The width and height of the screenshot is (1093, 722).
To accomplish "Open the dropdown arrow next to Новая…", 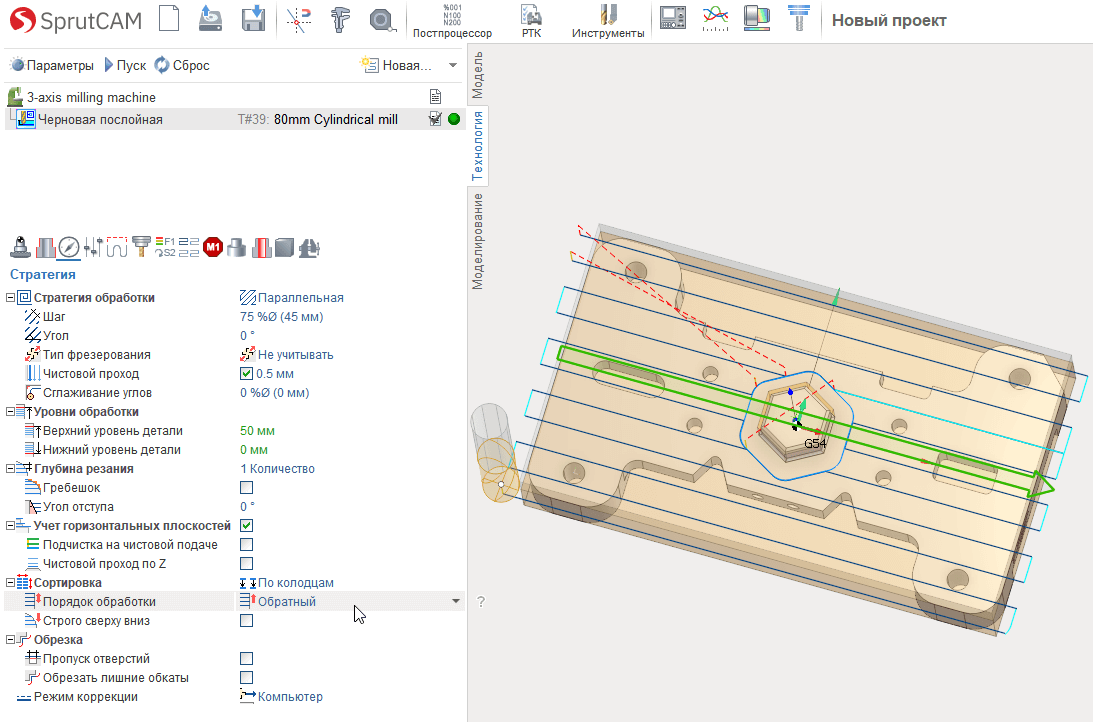I will 452,66.
